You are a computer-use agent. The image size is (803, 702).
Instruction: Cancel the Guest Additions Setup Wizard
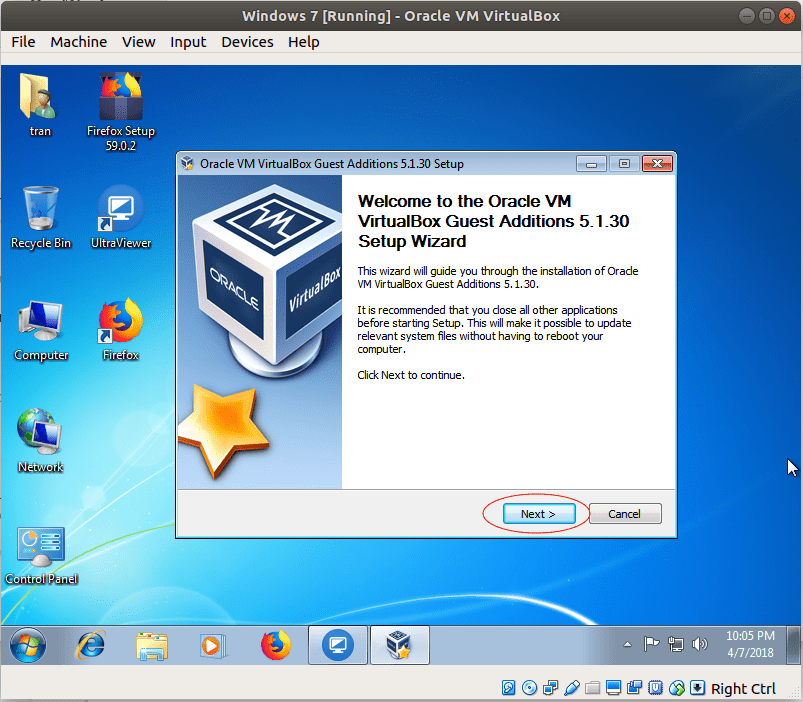[624, 513]
